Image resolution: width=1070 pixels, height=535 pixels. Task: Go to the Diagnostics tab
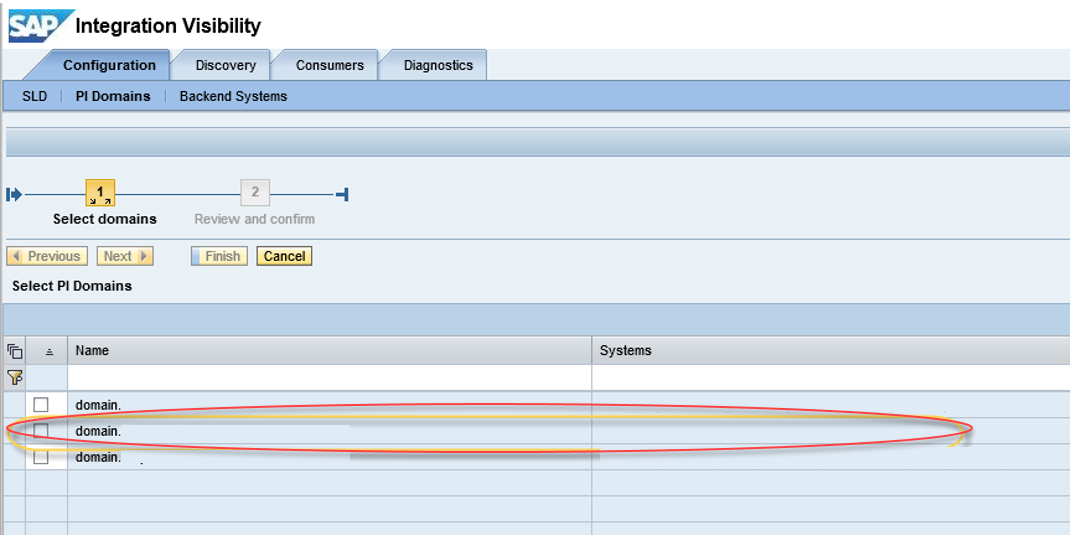[x=438, y=66]
